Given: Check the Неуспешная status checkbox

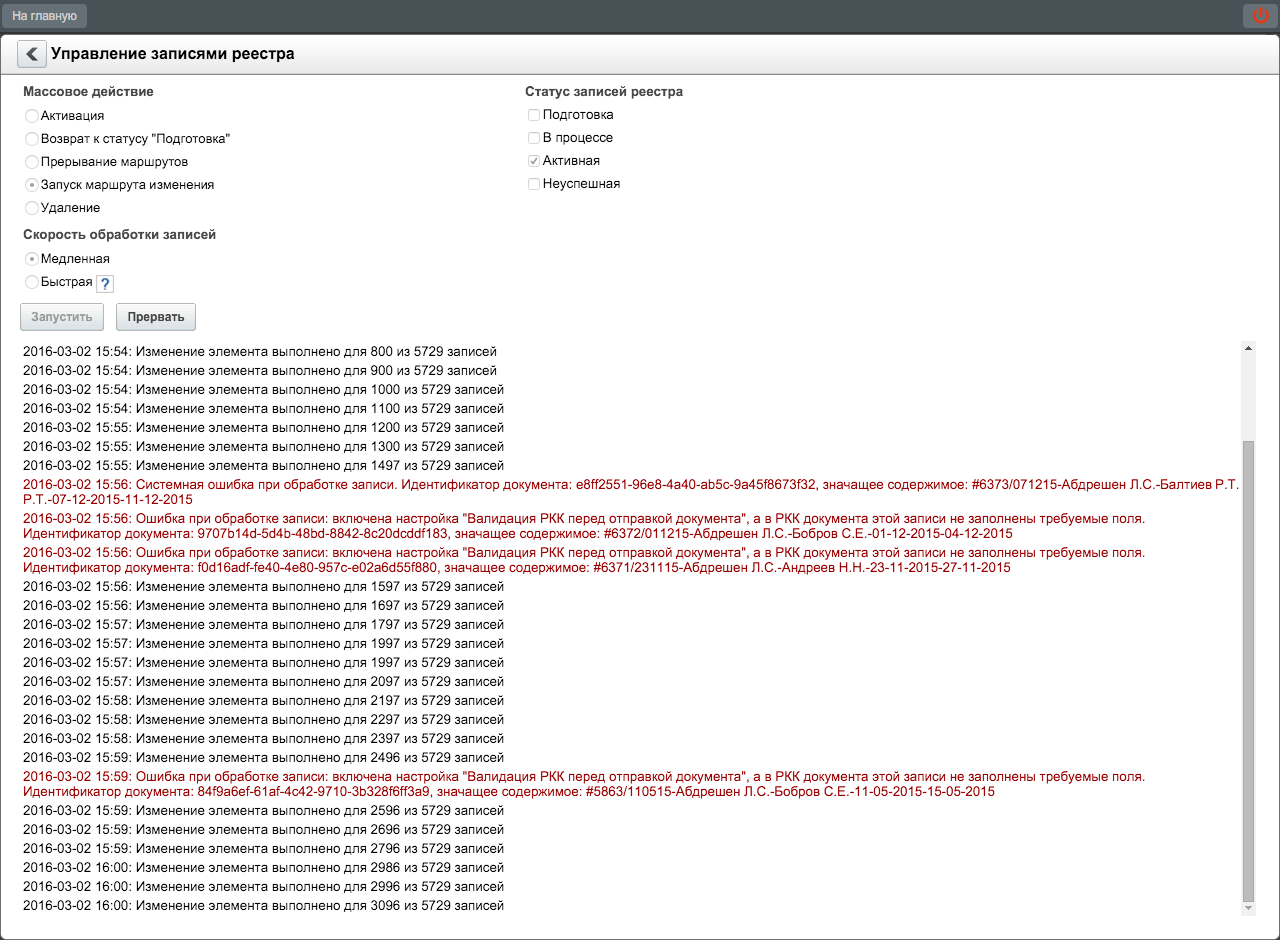Looking at the screenshot, I should click(x=534, y=184).
